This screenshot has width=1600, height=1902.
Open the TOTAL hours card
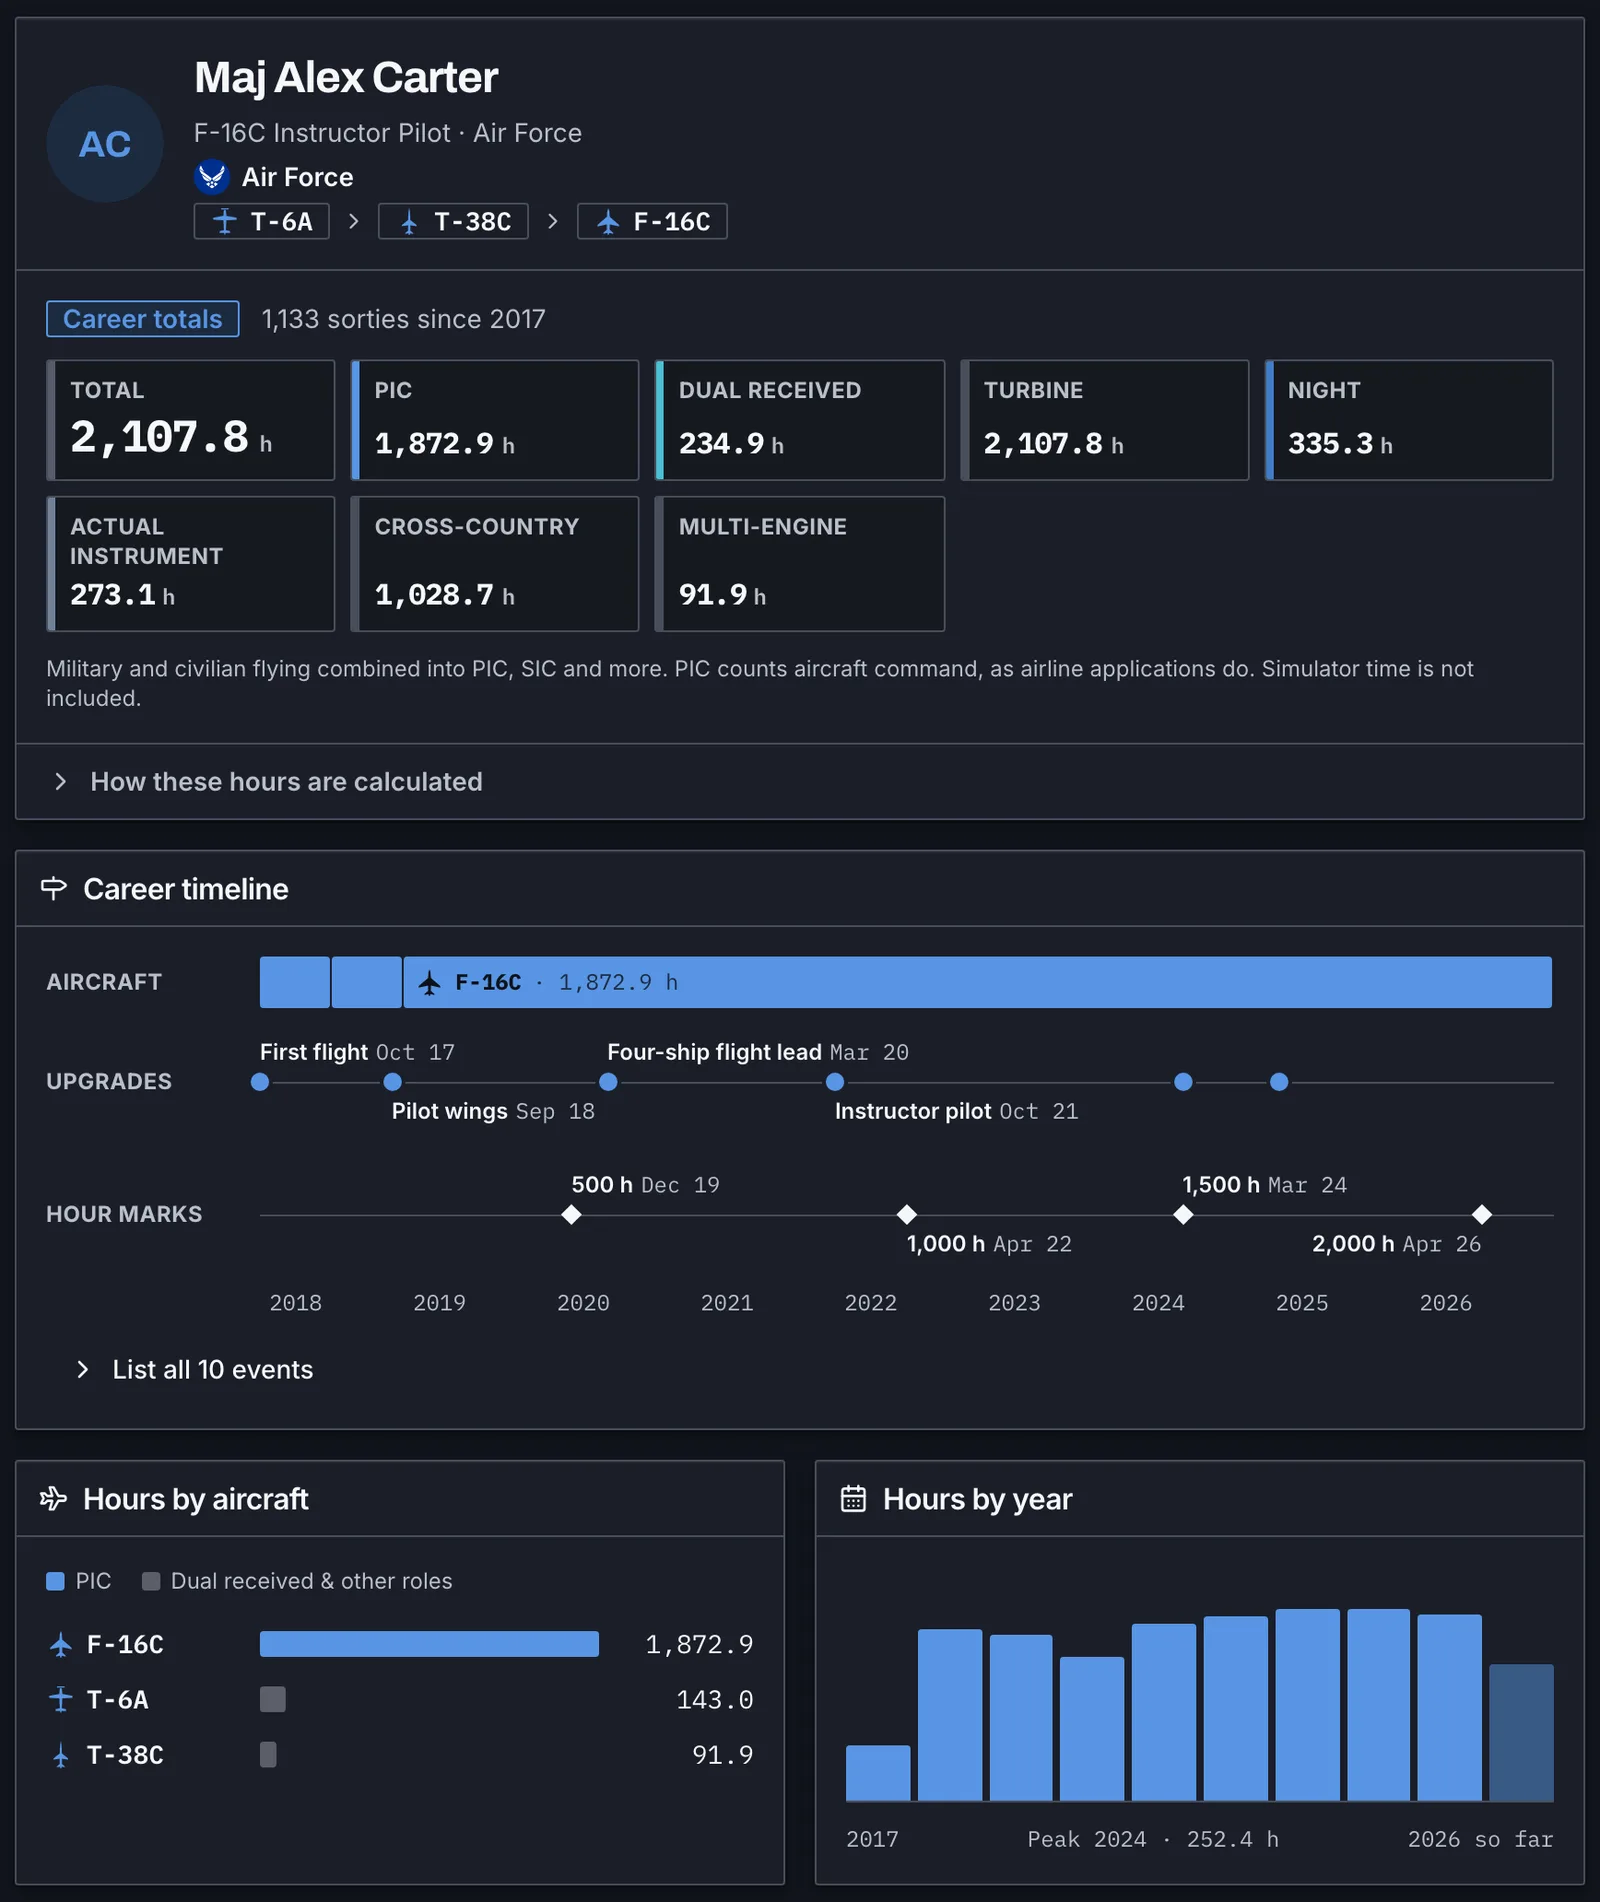(191, 420)
